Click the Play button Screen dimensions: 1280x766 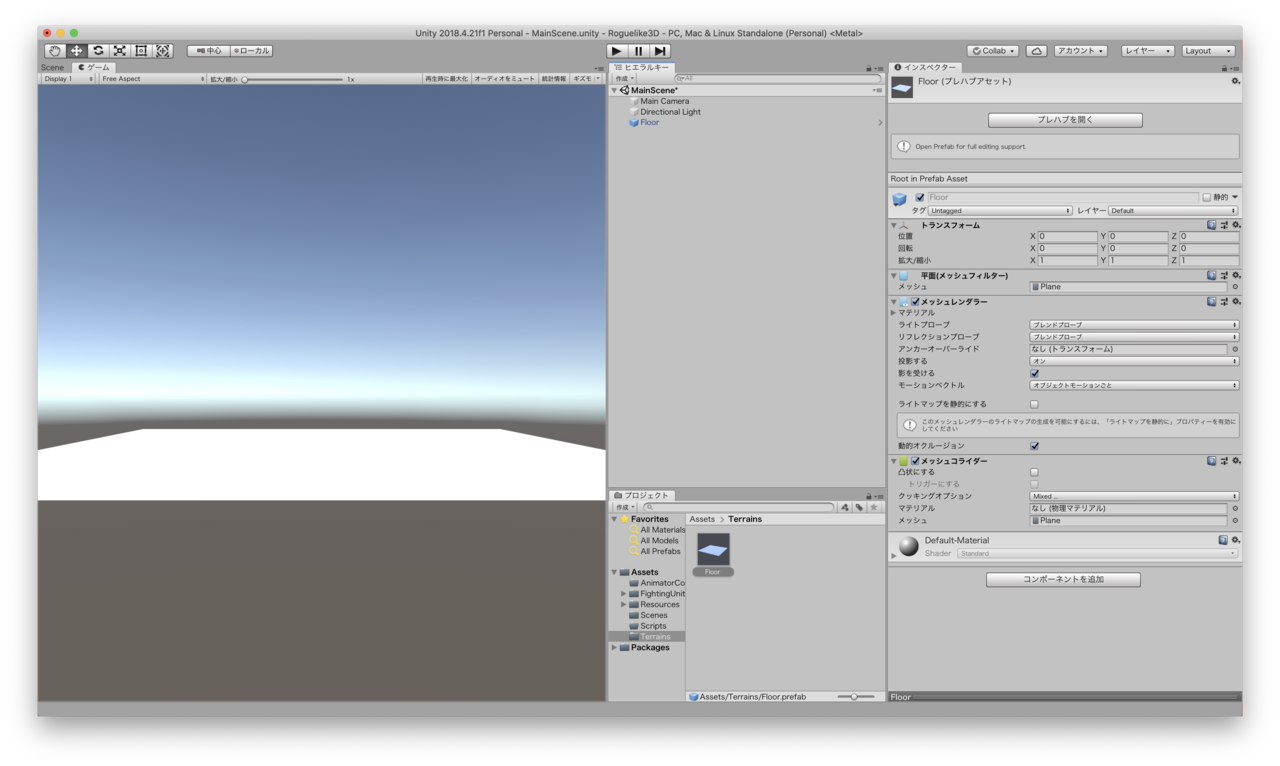pyautogui.click(x=617, y=51)
